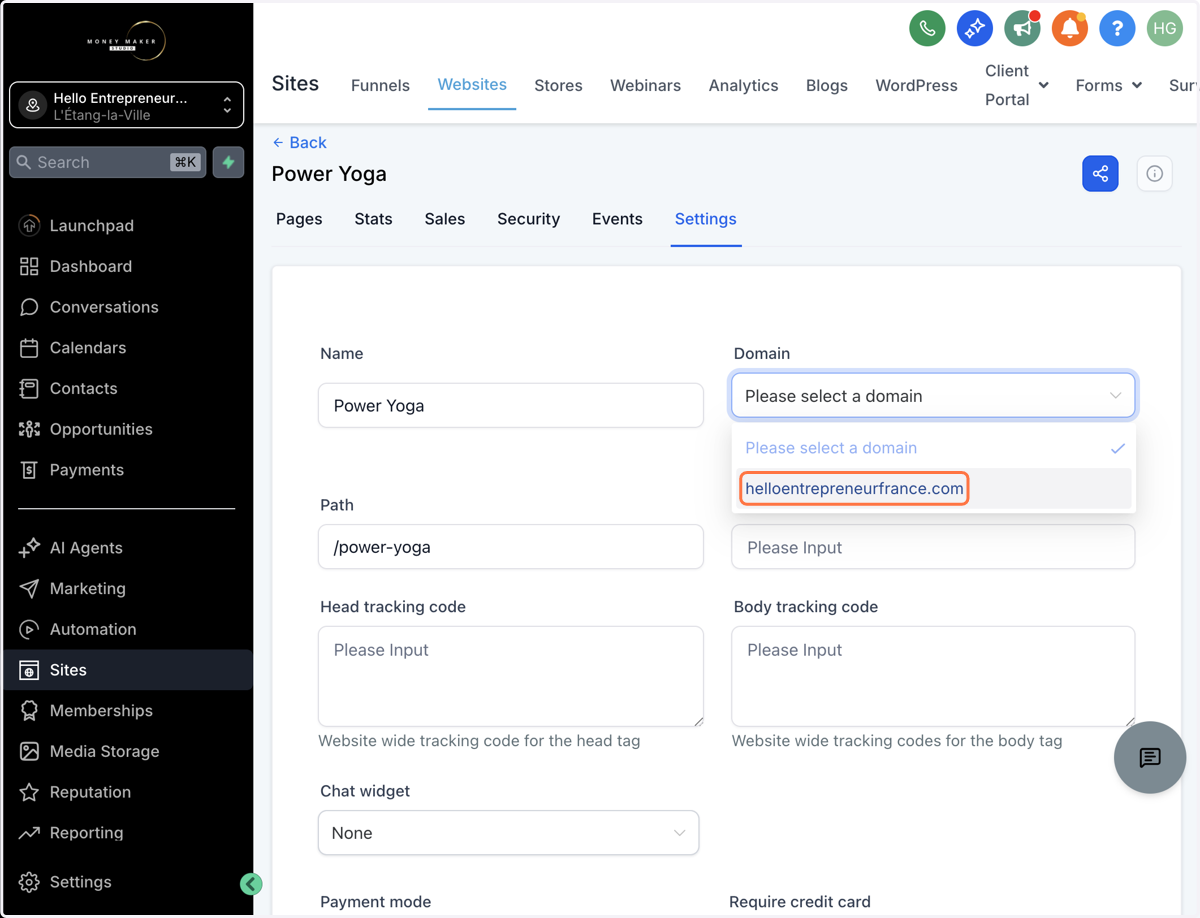
Task: Click the sidebar Search box
Action: coord(108,162)
